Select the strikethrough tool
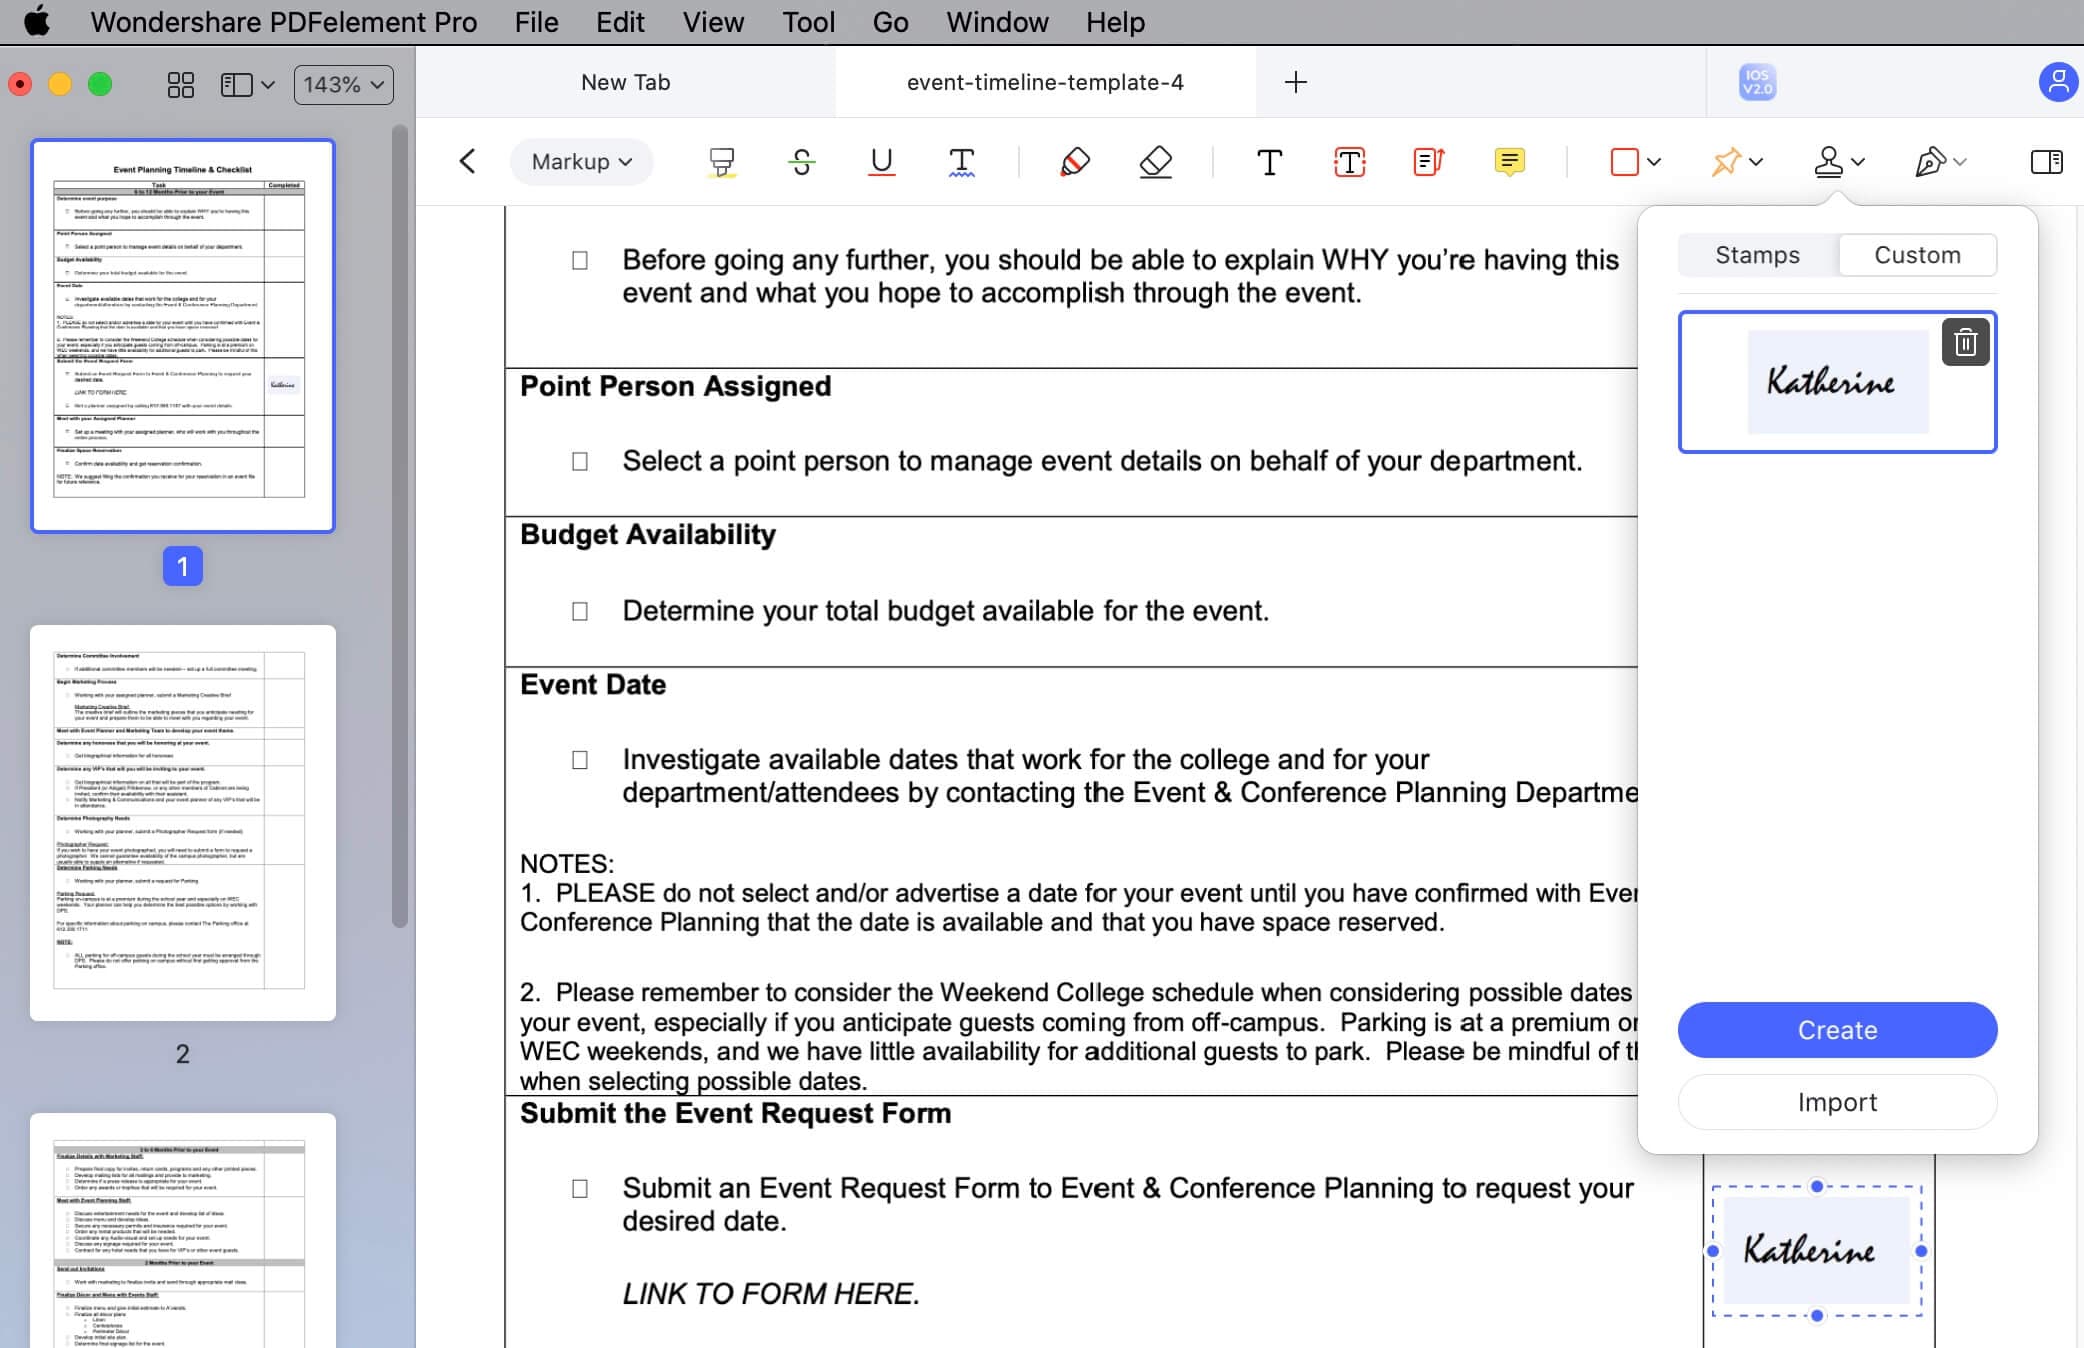The height and width of the screenshot is (1348, 2084). click(x=801, y=162)
